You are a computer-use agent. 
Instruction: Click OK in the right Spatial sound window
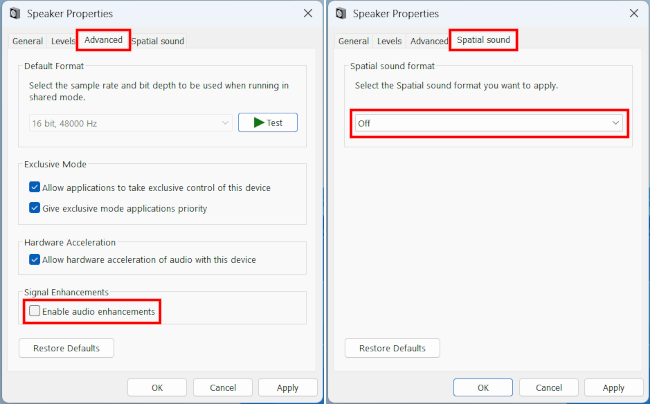click(x=483, y=387)
